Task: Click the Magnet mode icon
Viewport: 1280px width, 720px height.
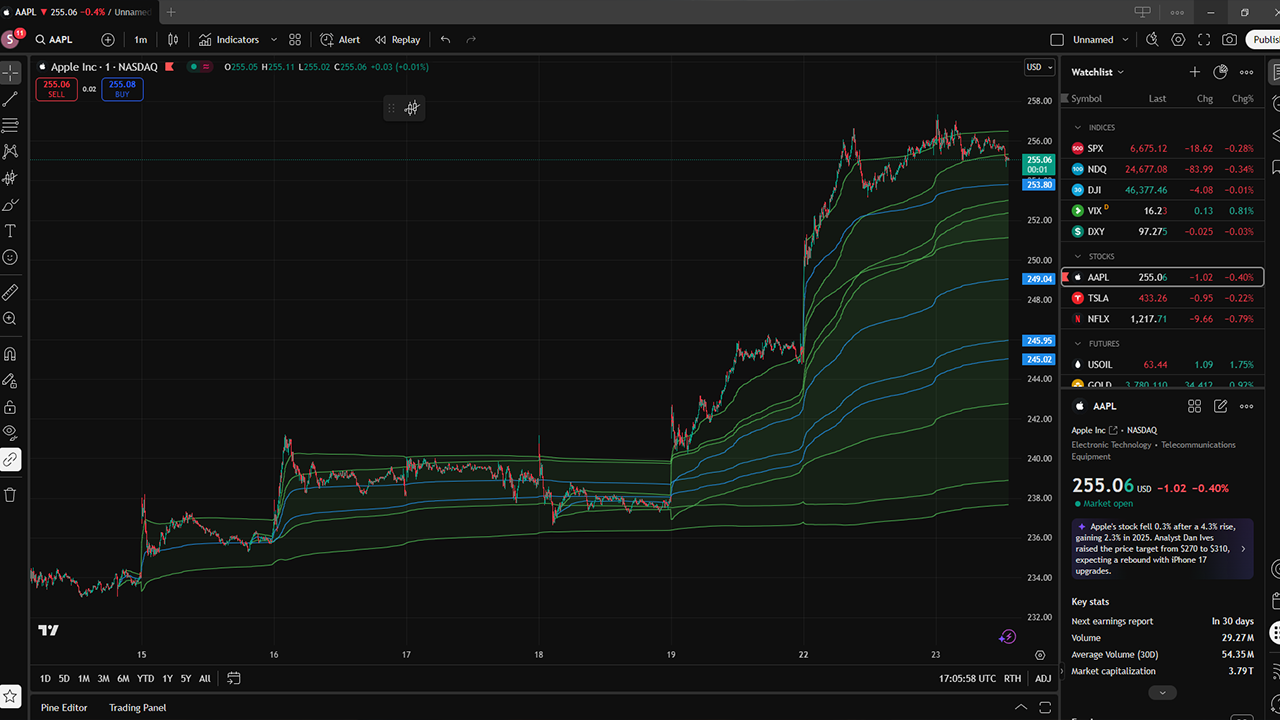Action: tap(10, 354)
